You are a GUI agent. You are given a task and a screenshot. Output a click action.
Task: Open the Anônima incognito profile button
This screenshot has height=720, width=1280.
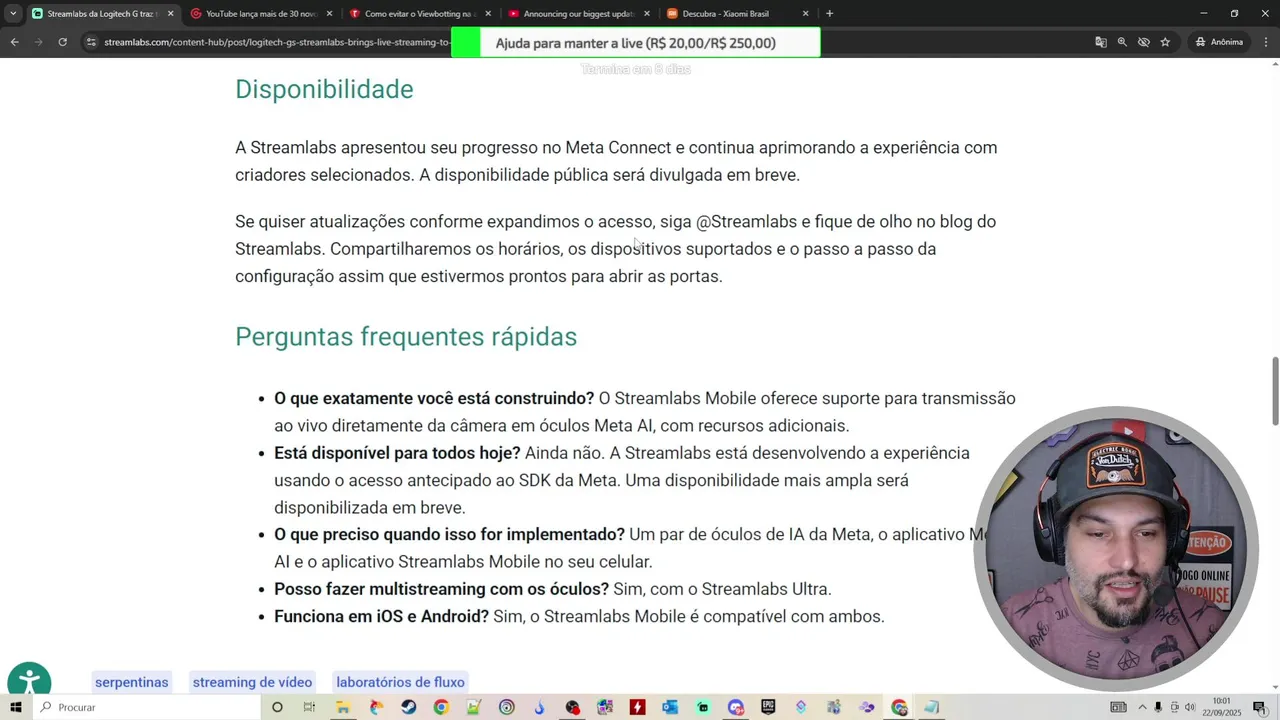point(1219,42)
